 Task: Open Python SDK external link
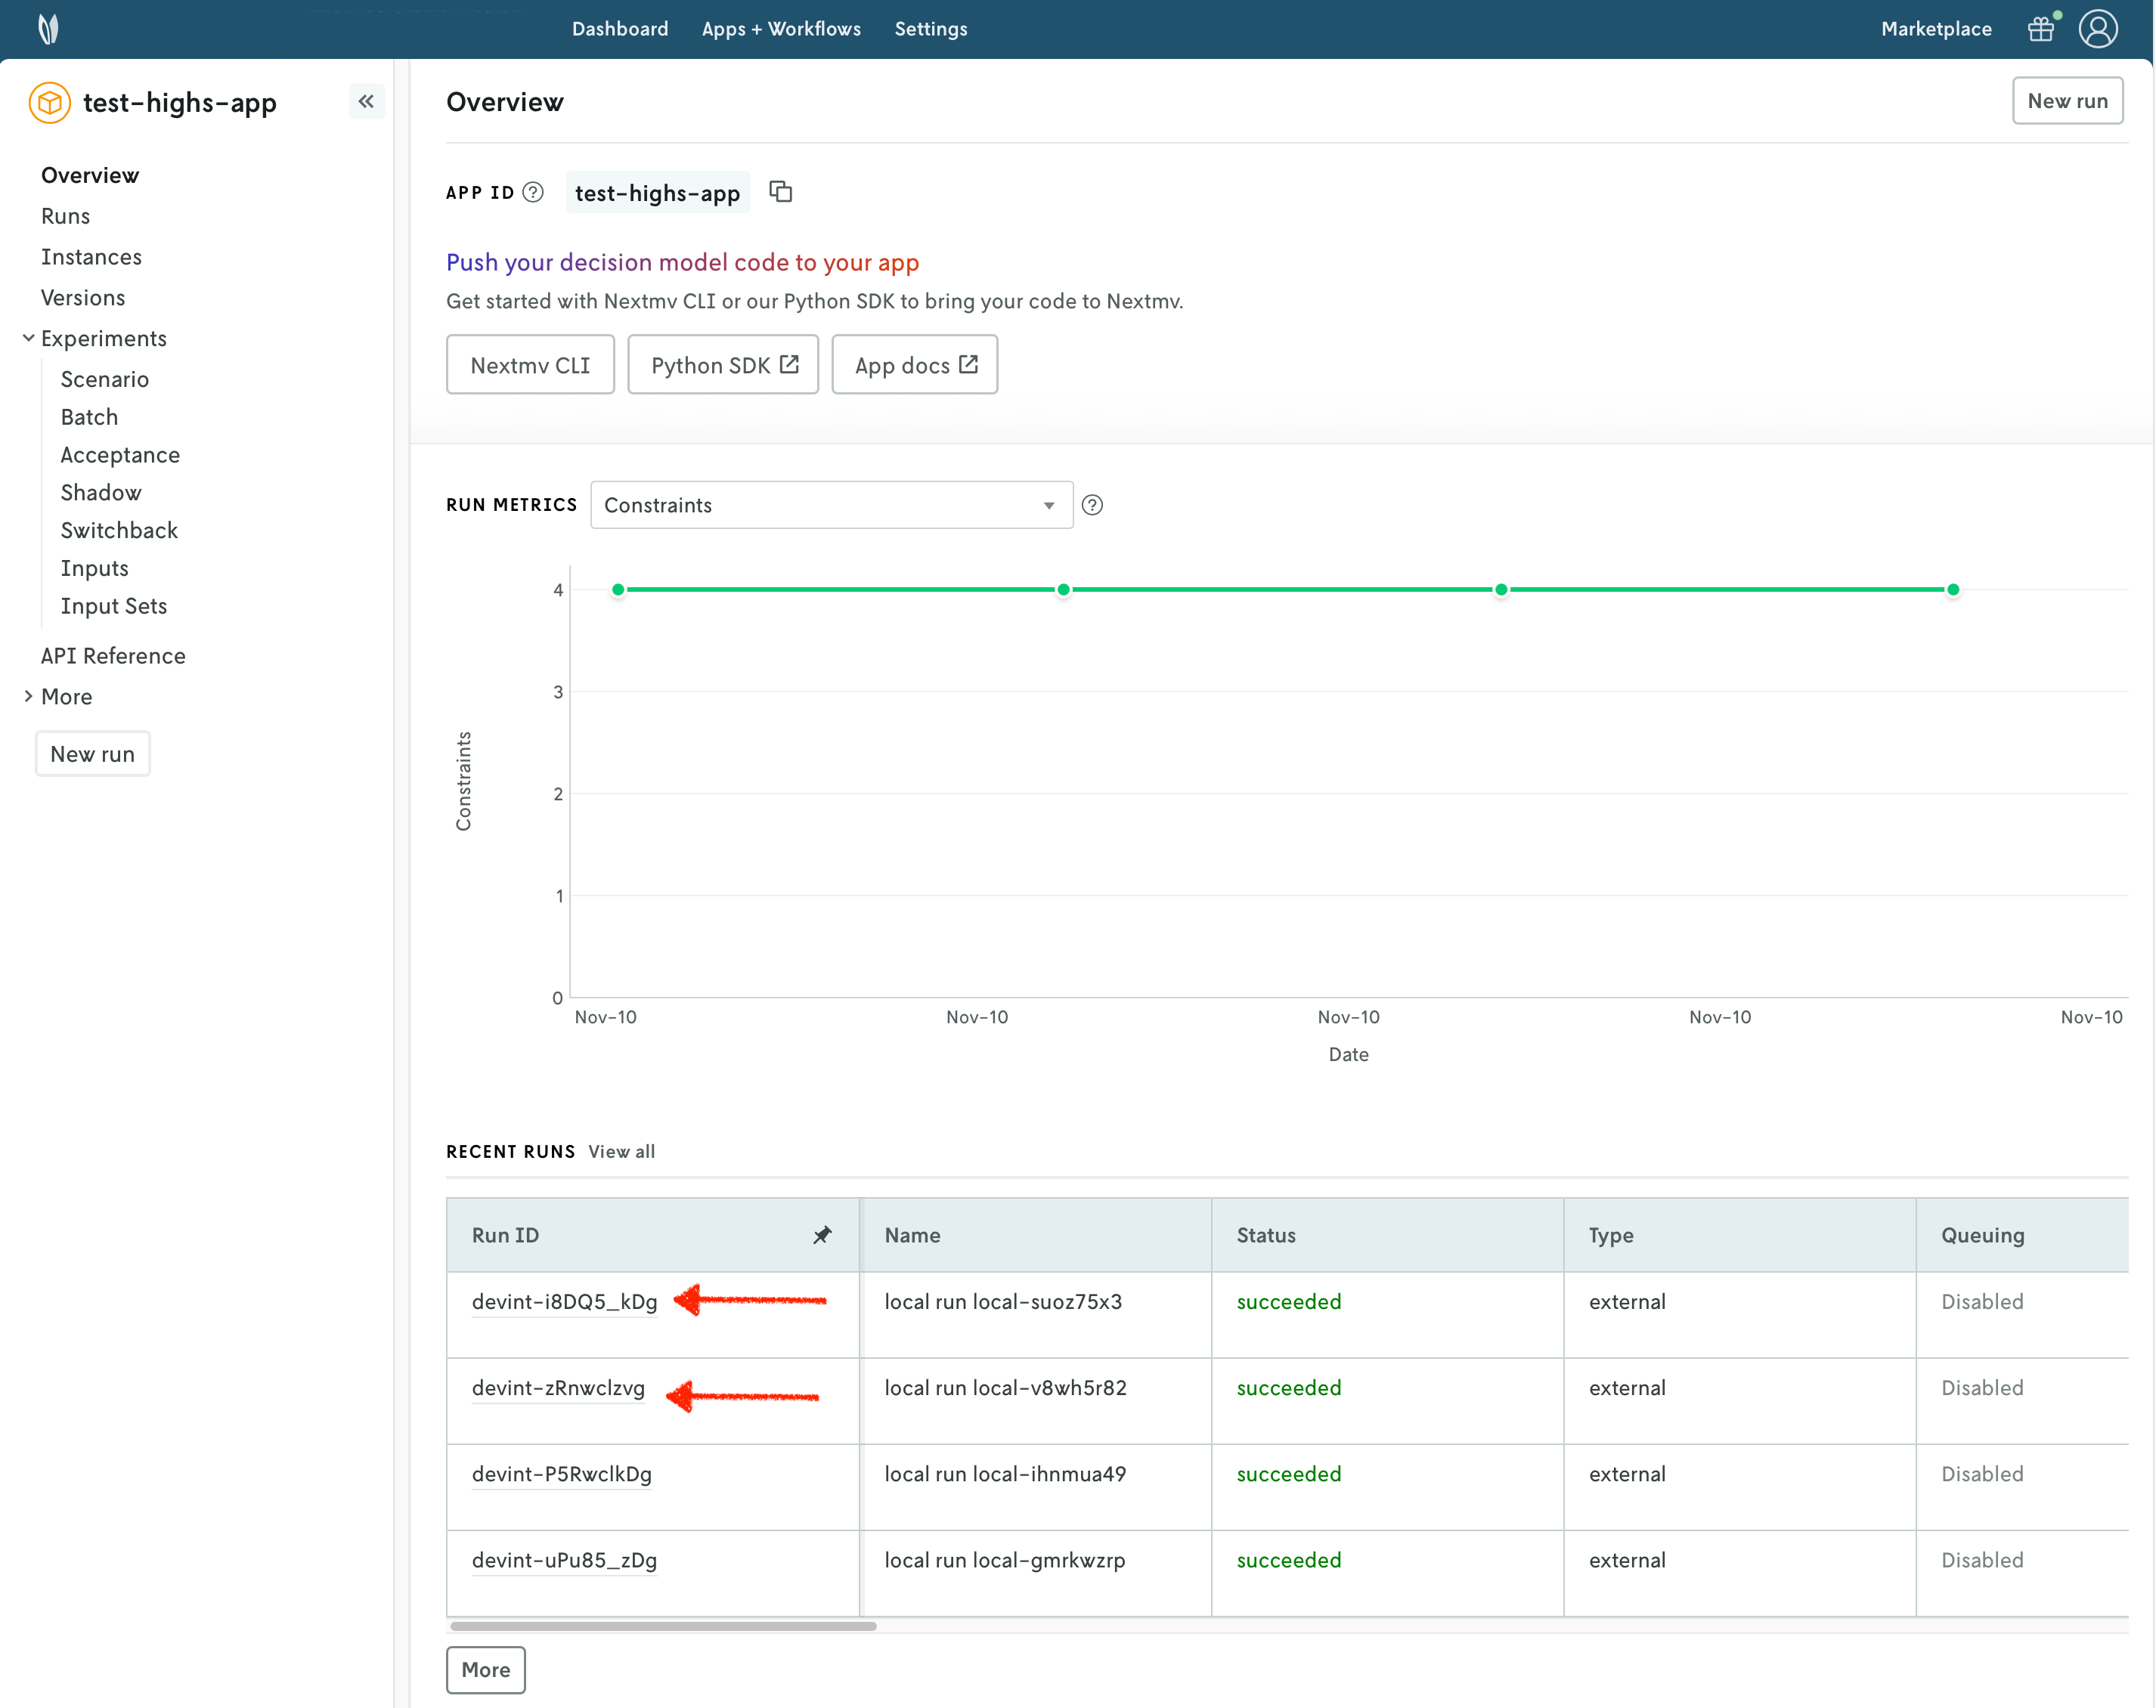[x=723, y=365]
